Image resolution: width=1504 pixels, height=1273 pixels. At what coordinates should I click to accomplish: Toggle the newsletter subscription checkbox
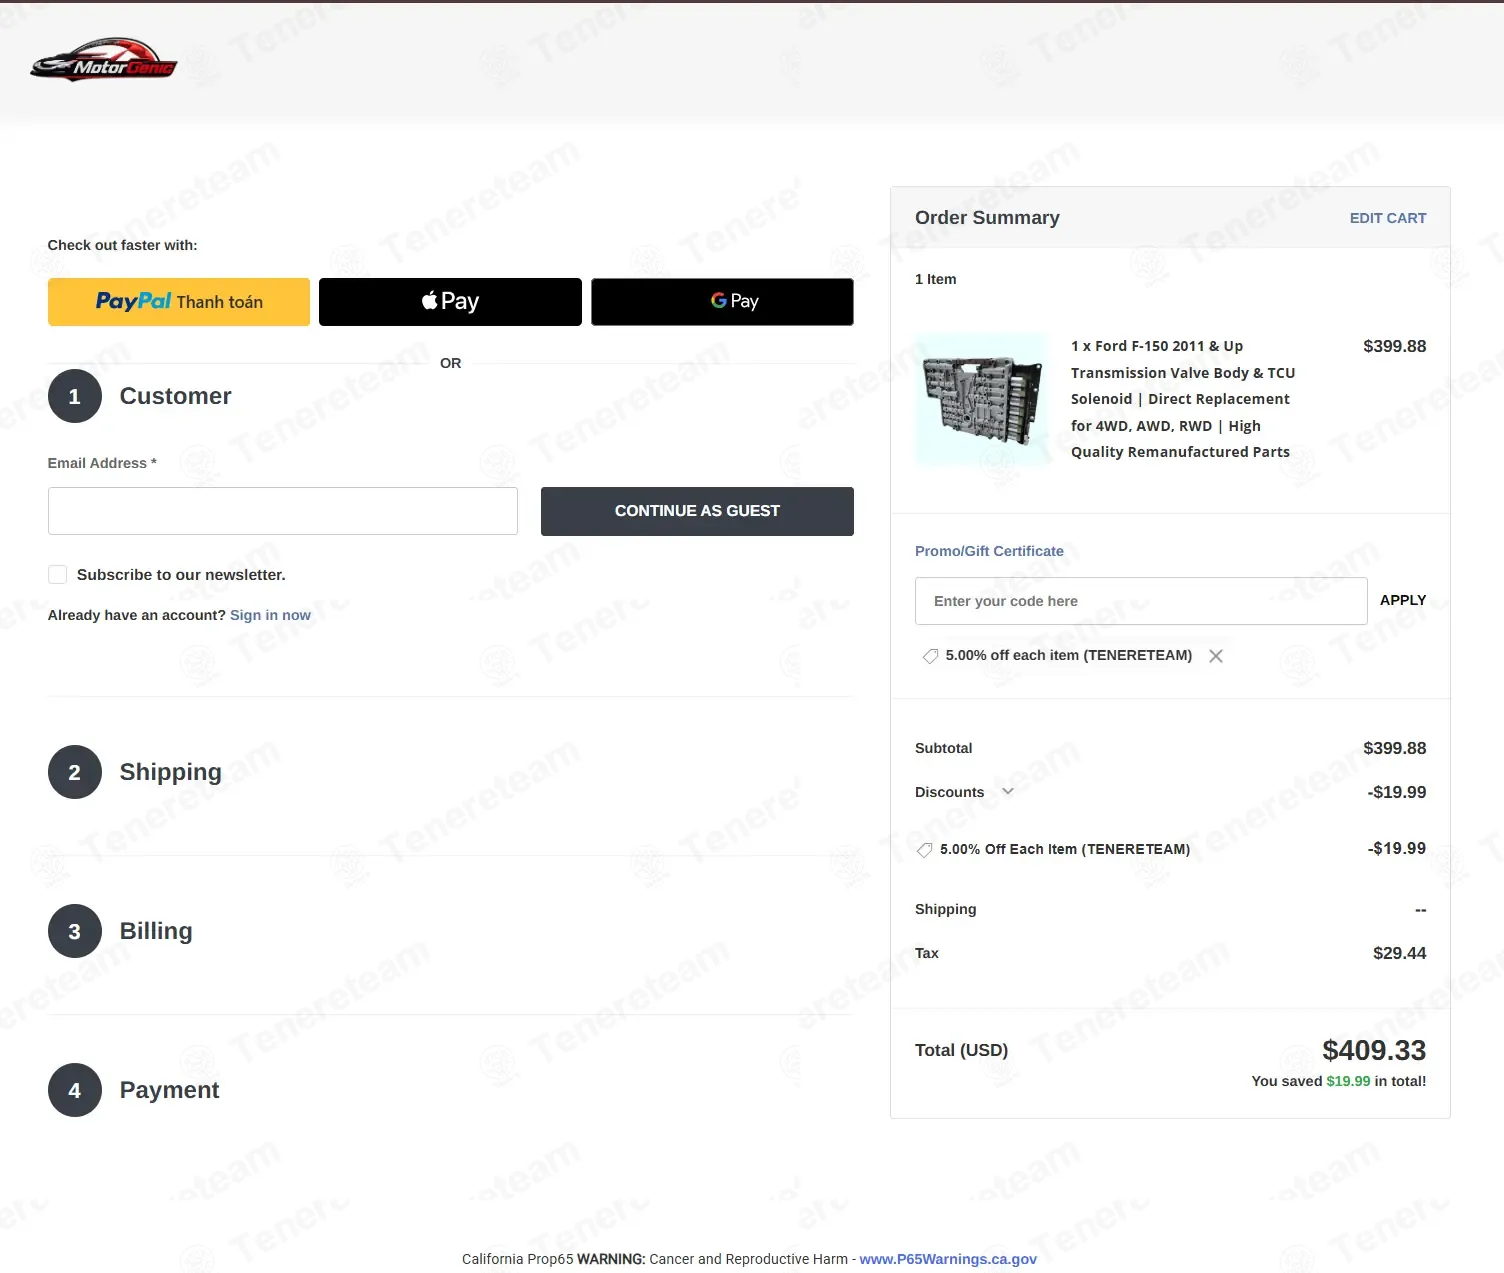coord(58,575)
